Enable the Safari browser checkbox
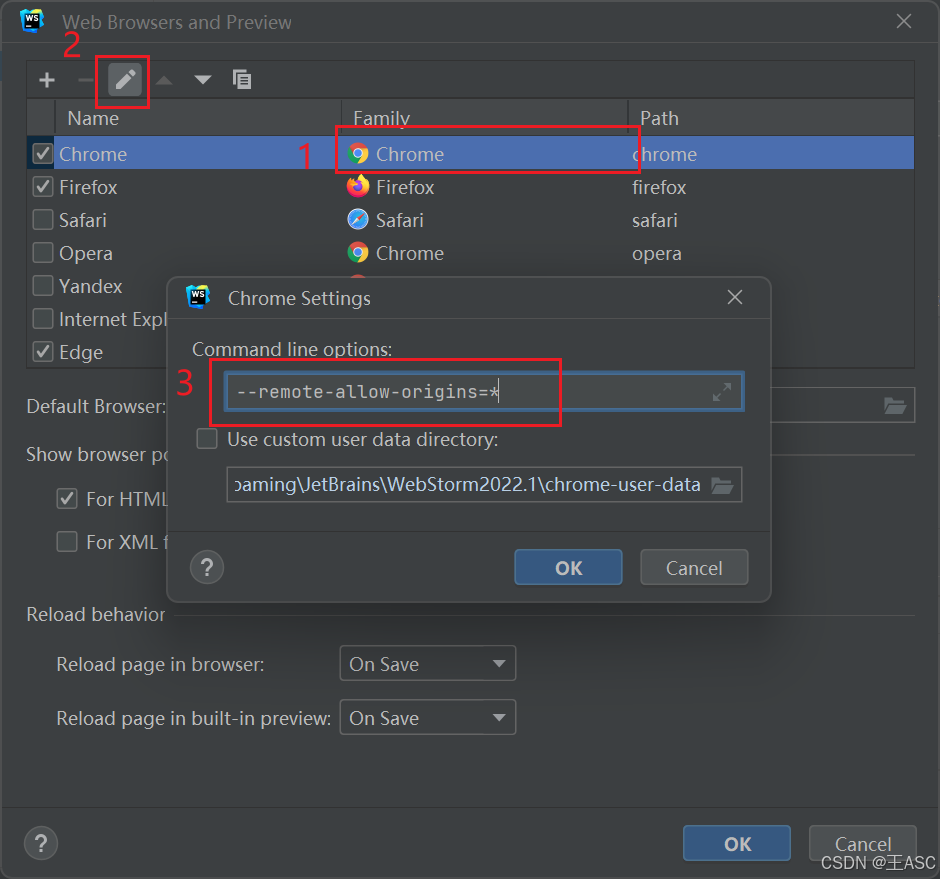Image resolution: width=940 pixels, height=879 pixels. 43,220
